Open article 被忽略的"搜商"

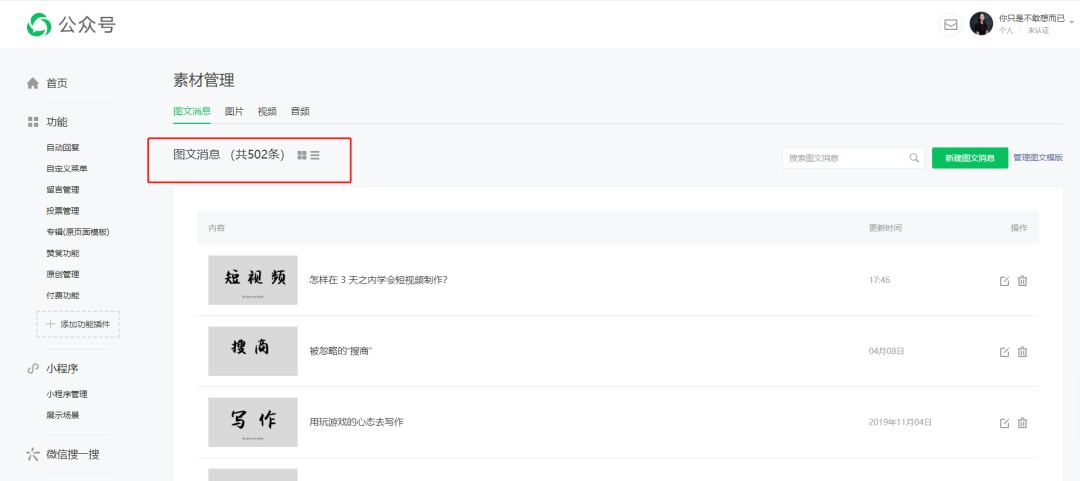(341, 351)
